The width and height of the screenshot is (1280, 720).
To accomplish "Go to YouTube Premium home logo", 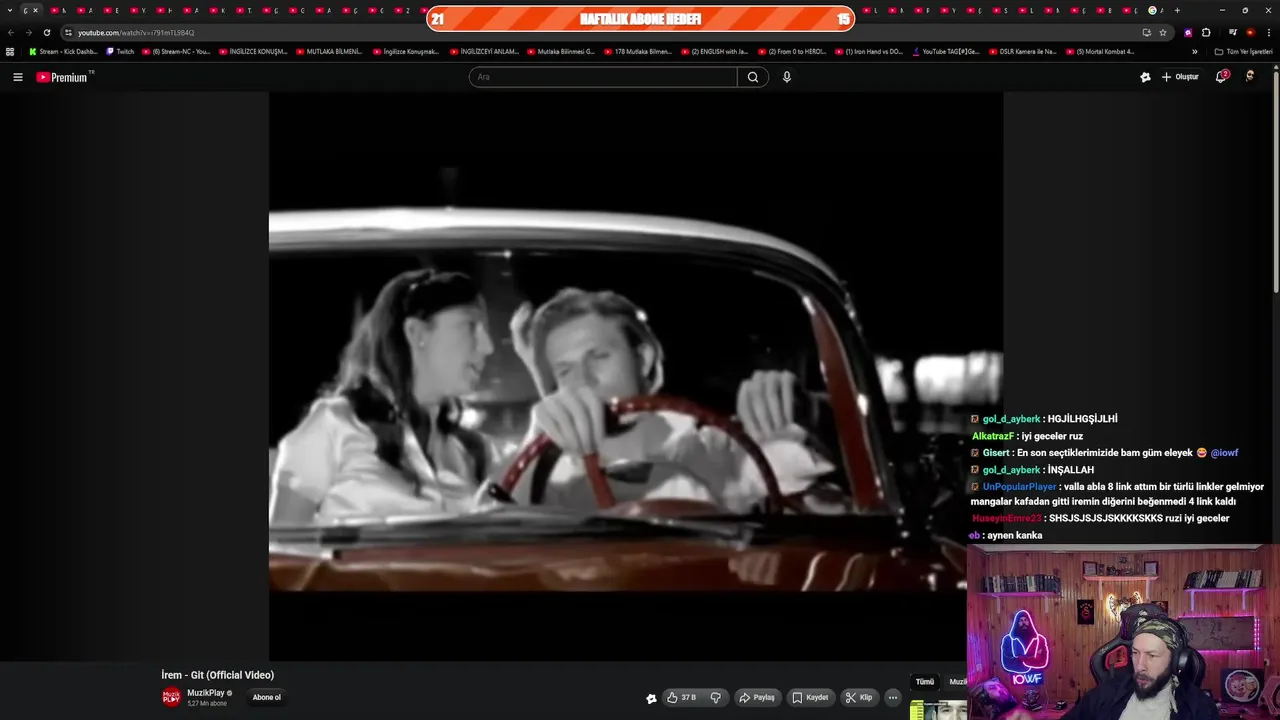I will [64, 77].
